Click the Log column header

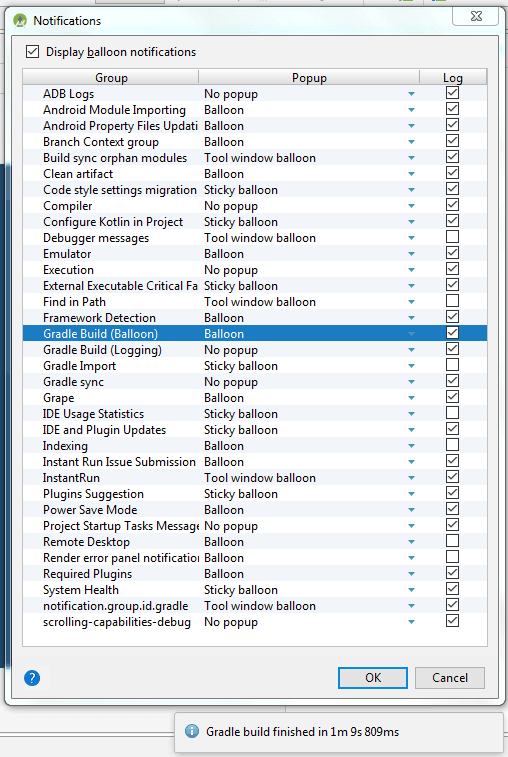(453, 77)
